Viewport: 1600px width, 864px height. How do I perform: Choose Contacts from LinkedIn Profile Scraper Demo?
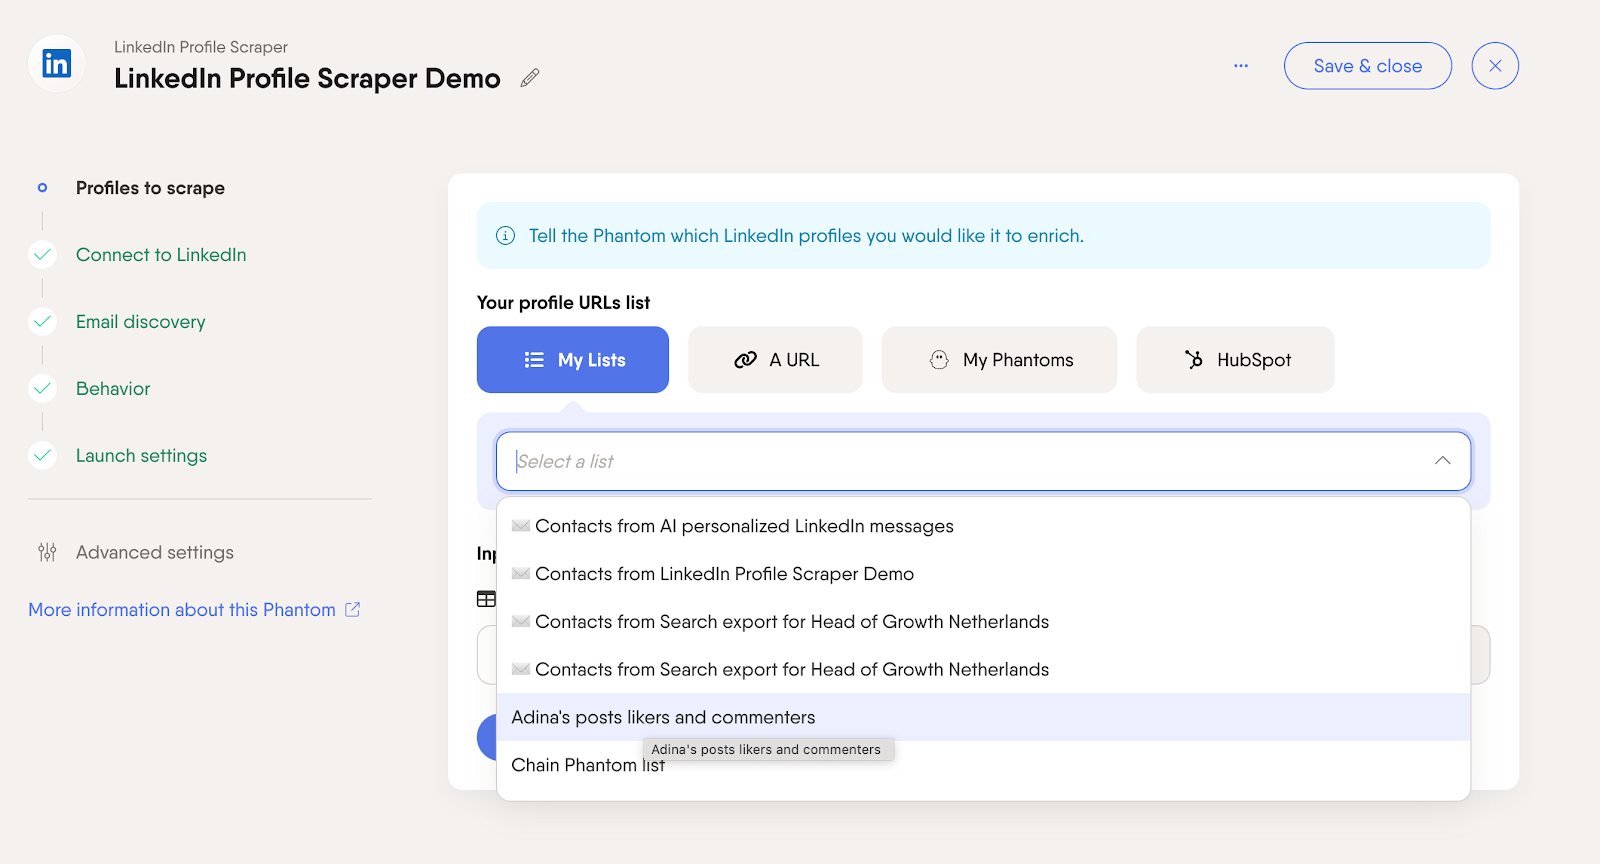[x=983, y=574]
